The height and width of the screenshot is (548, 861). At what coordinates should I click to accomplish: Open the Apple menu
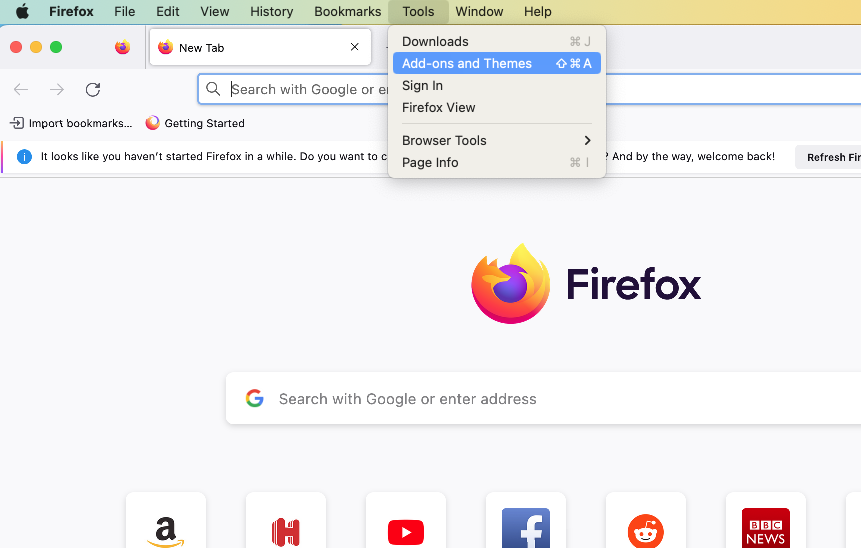click(x=23, y=12)
